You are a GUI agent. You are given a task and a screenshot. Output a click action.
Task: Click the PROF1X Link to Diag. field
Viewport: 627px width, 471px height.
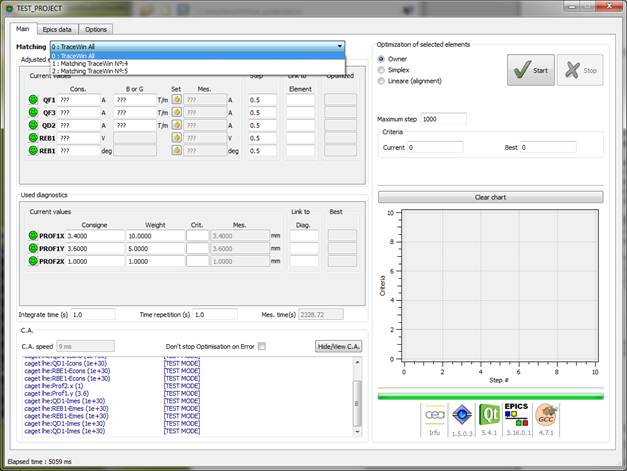pyautogui.click(x=304, y=236)
